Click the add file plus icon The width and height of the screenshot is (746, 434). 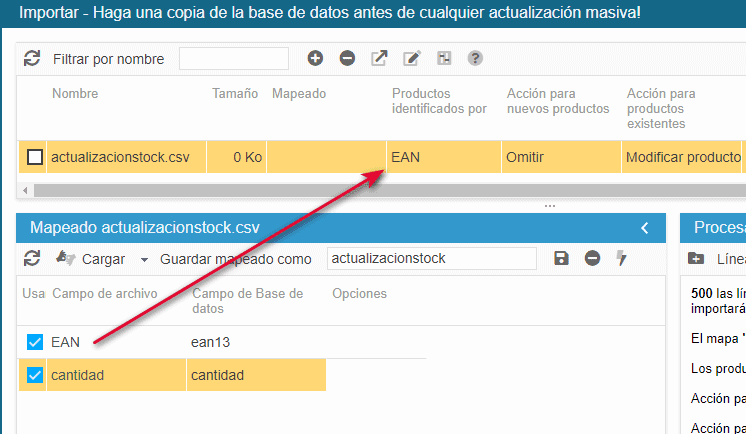[x=315, y=59]
